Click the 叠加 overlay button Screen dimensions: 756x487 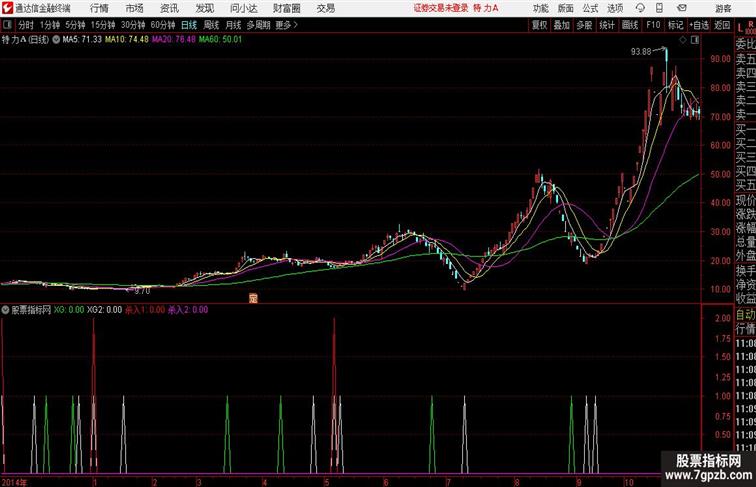562,25
